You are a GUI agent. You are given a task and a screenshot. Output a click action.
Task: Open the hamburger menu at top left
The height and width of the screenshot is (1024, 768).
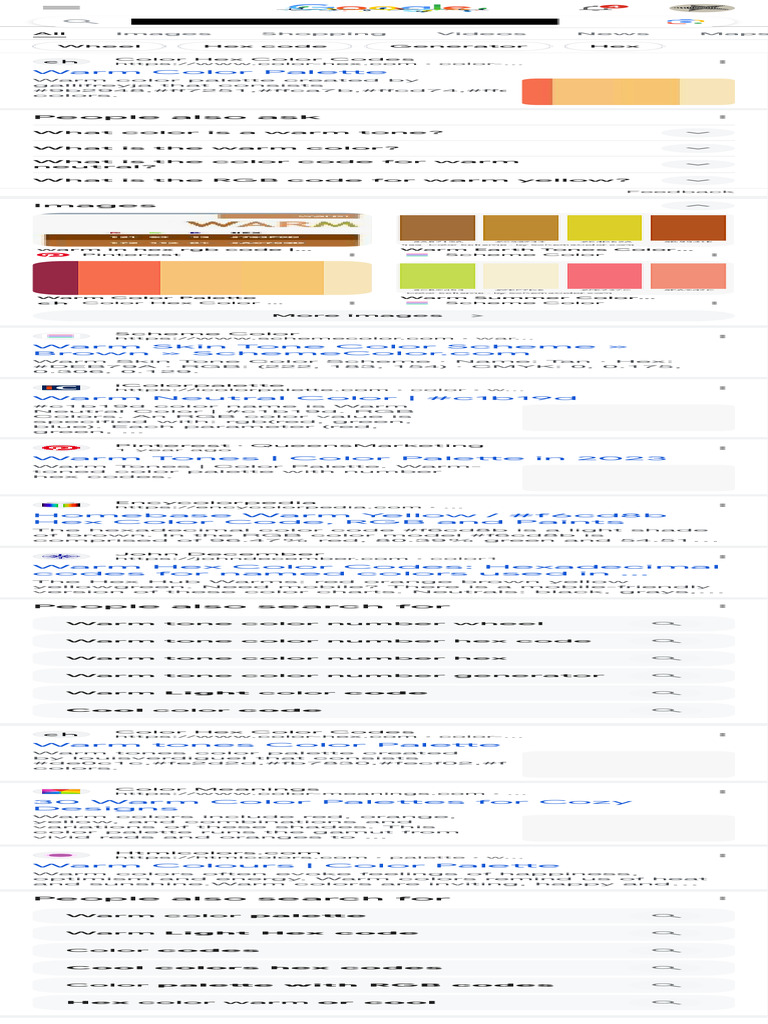pos(62,8)
